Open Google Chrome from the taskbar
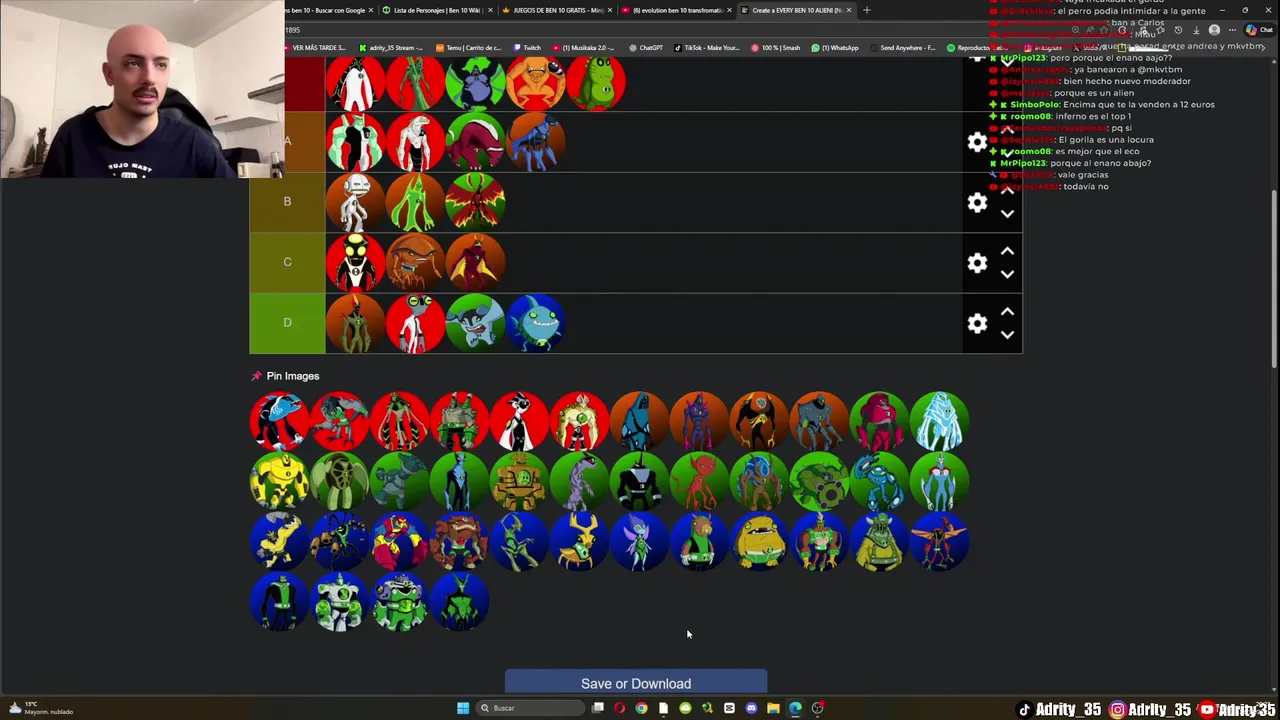Viewport: 1280px width, 720px height. [x=641, y=708]
